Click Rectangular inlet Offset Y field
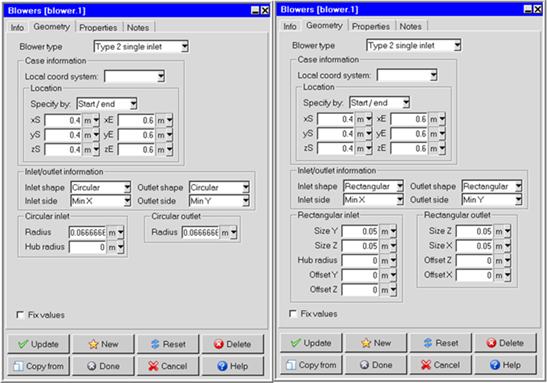Image resolution: width=547 pixels, height=383 pixels. point(360,275)
